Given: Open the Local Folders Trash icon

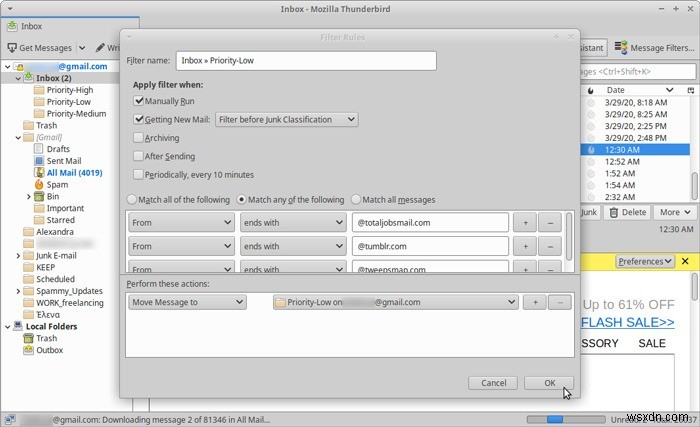Looking at the screenshot, I should point(29,338).
